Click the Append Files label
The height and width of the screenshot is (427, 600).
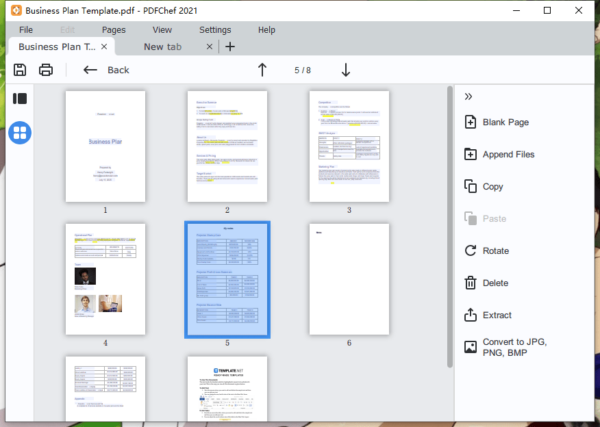click(x=508, y=154)
